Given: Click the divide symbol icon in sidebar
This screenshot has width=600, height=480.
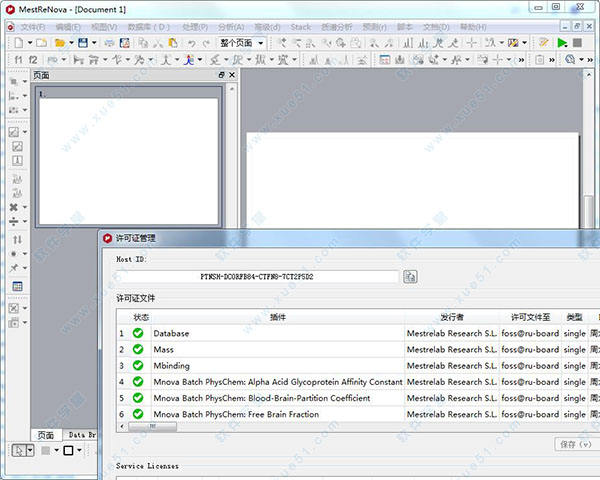Looking at the screenshot, I should pos(14,221).
